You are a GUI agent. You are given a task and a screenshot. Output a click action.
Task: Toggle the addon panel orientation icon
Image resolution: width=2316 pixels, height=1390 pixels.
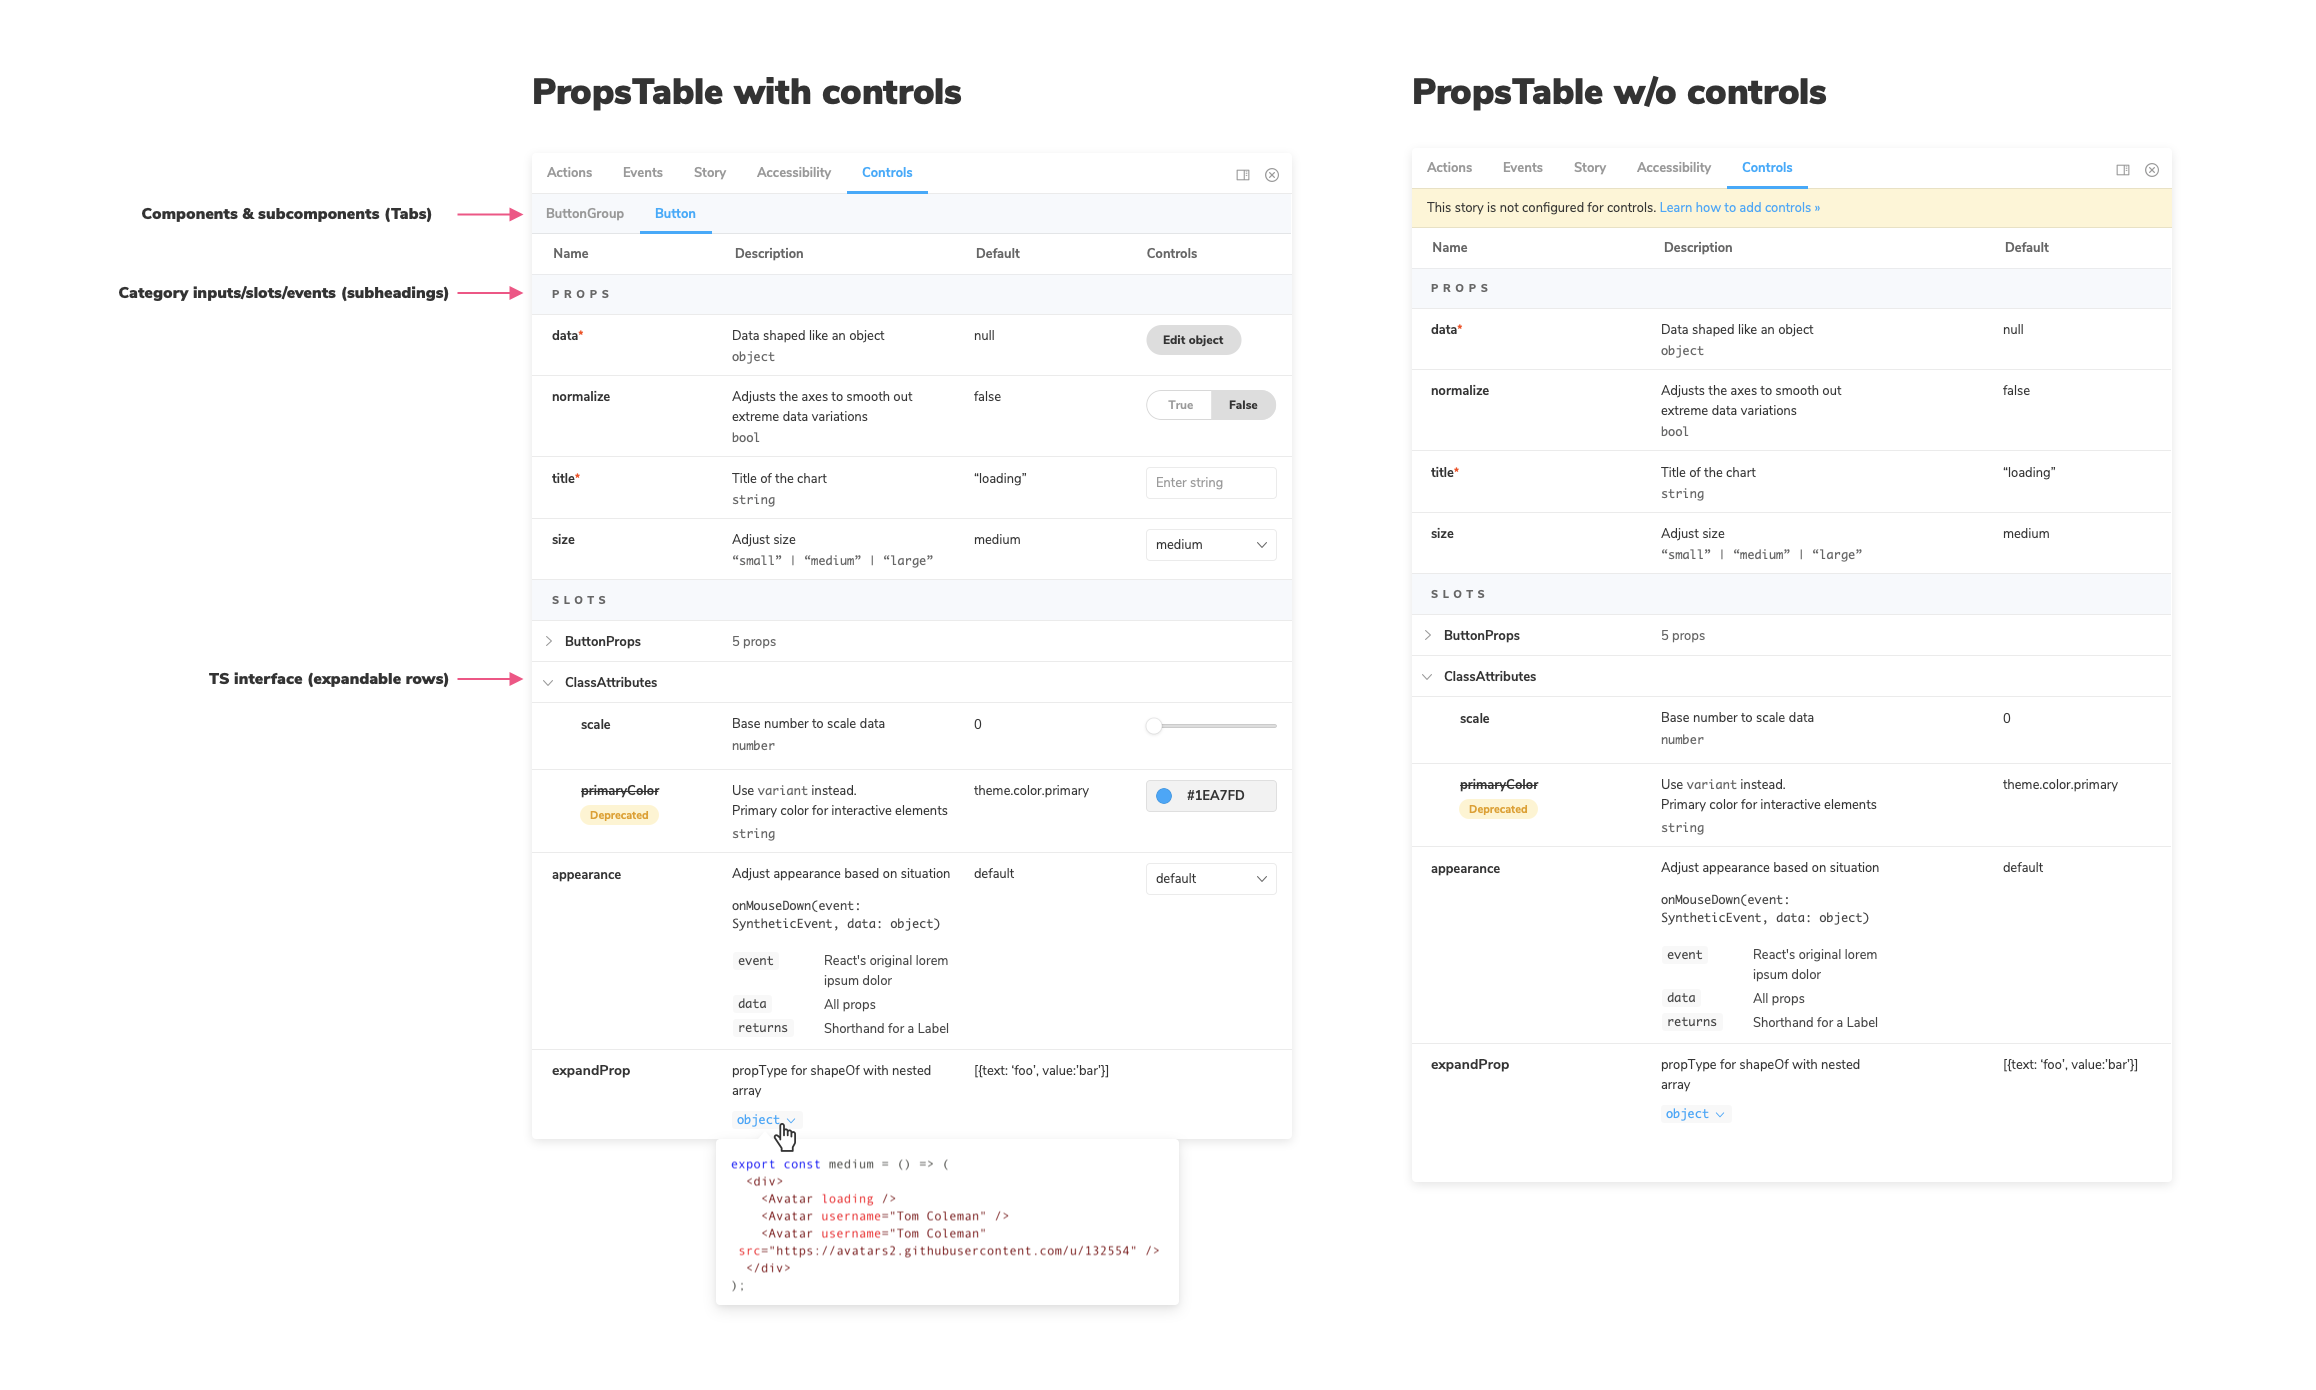pos(1242,174)
